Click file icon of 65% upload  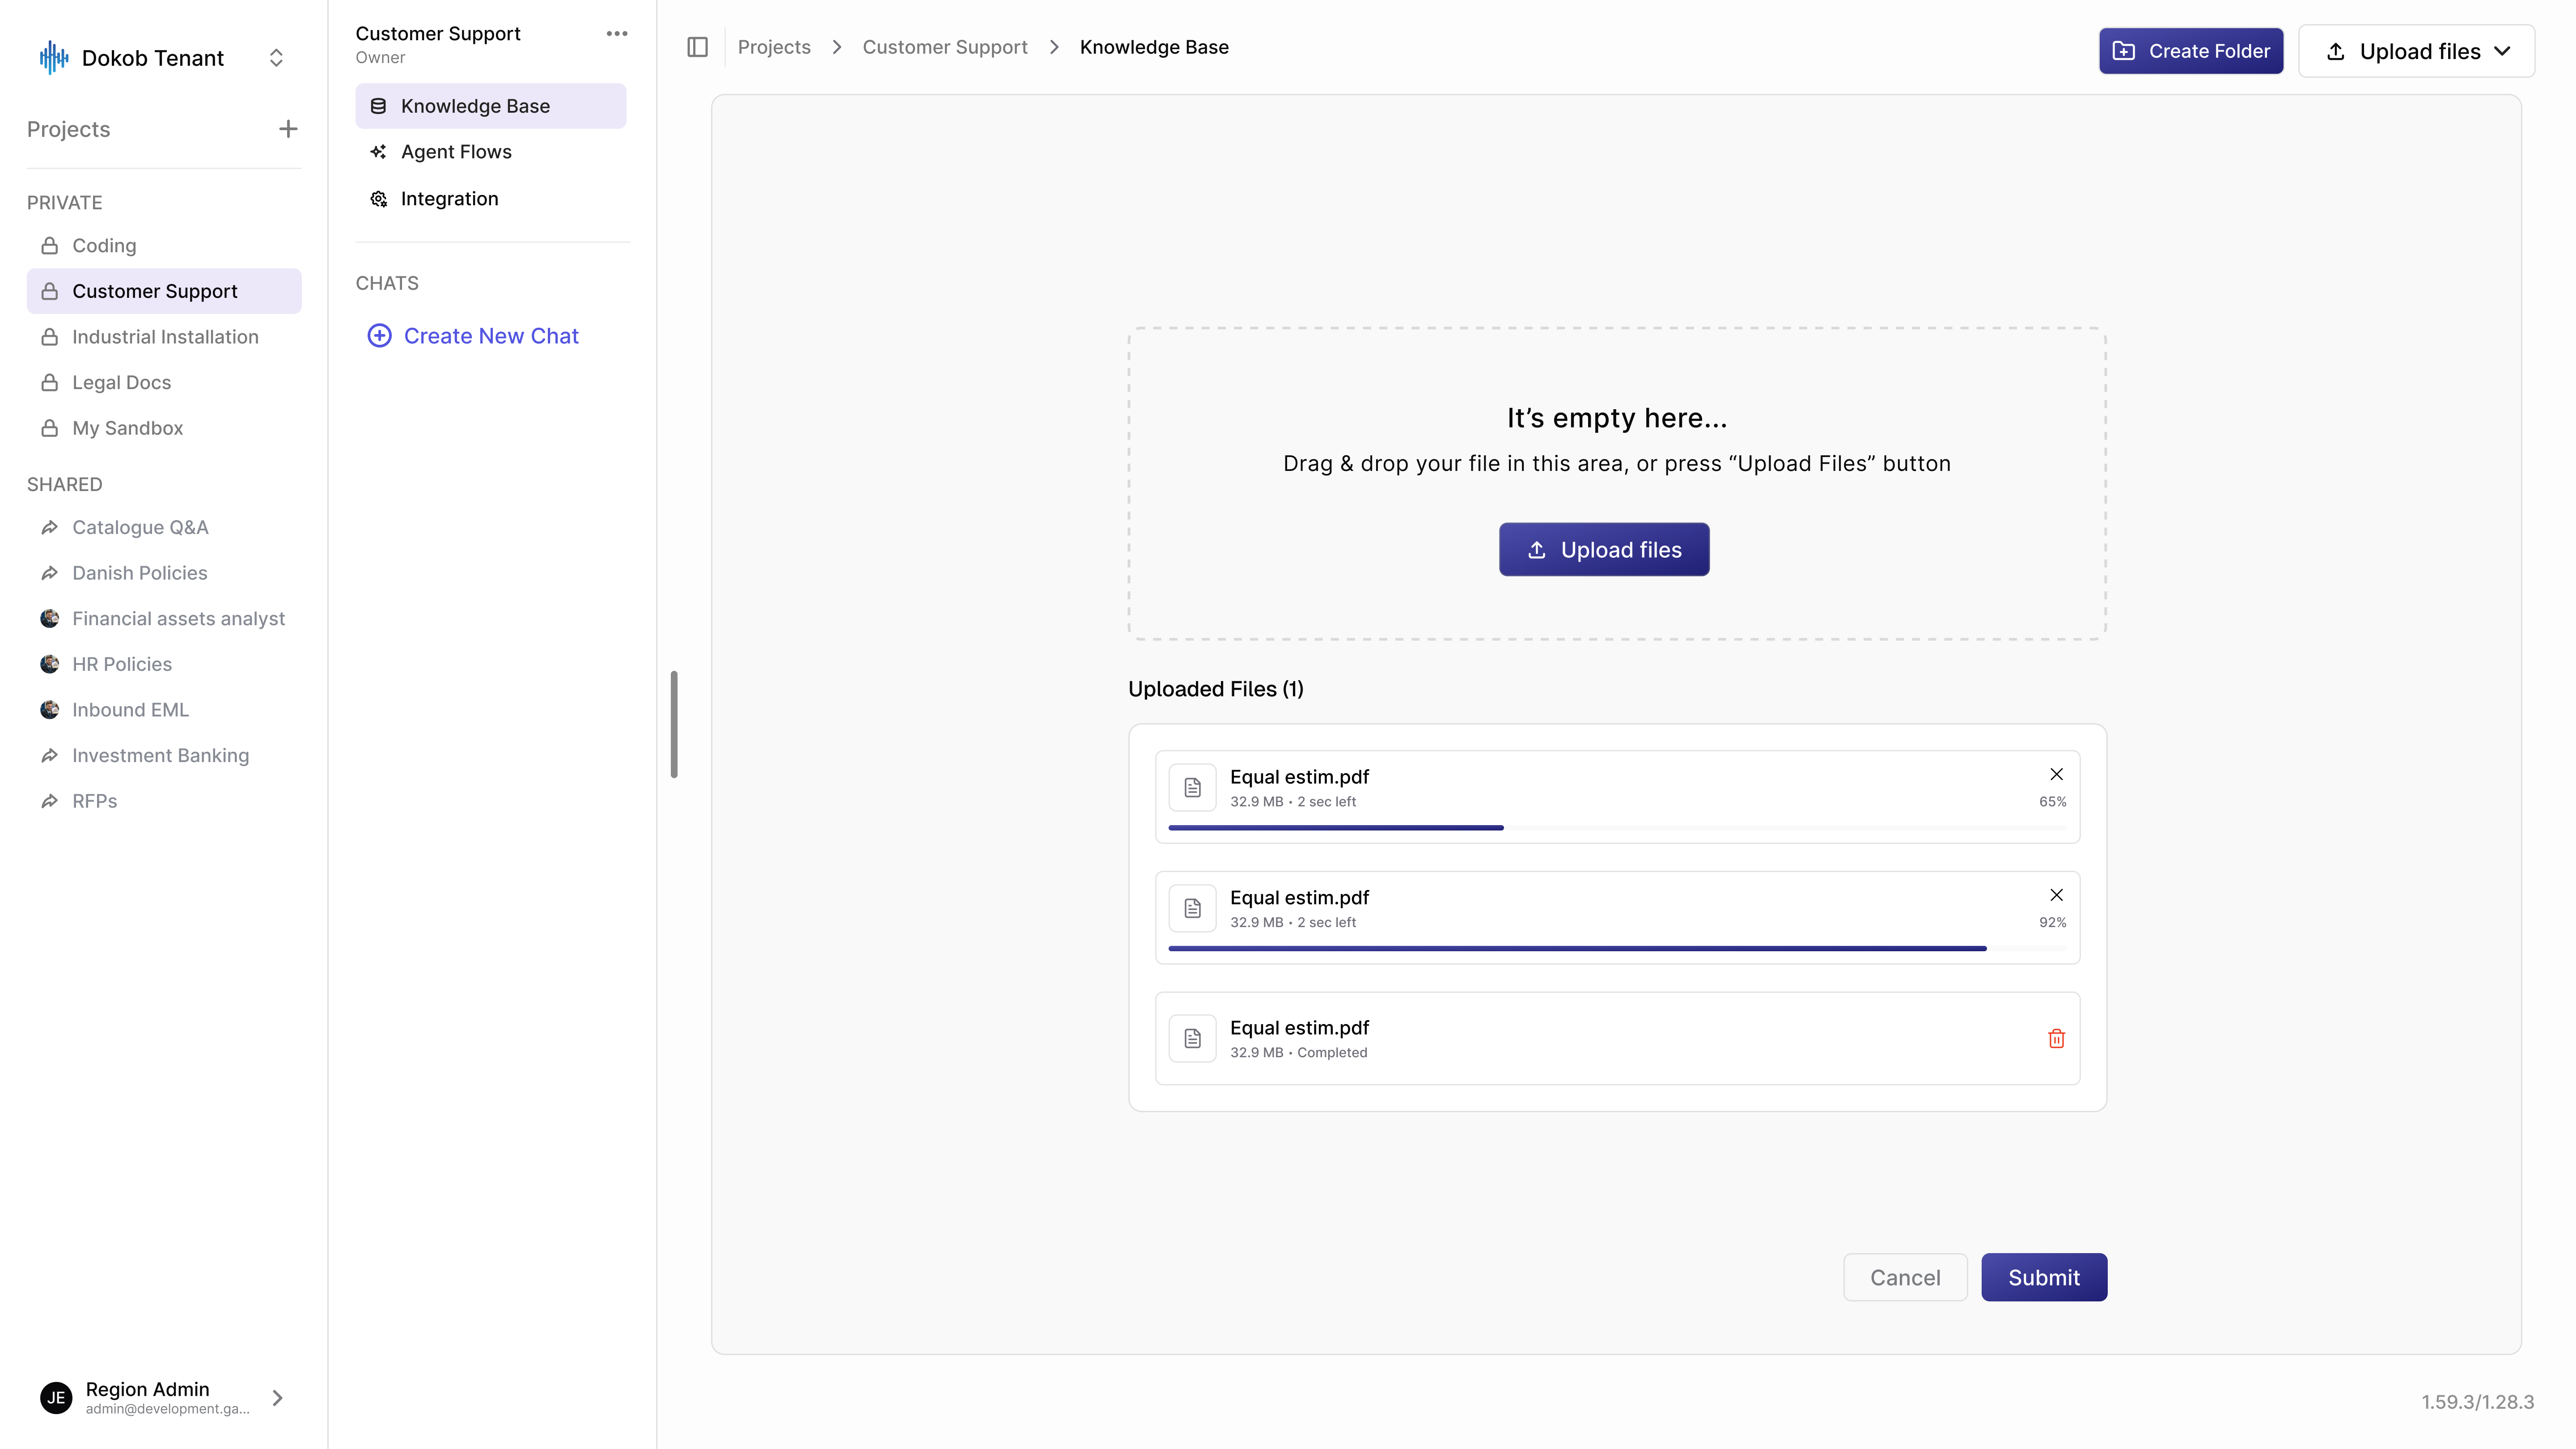(x=1193, y=788)
